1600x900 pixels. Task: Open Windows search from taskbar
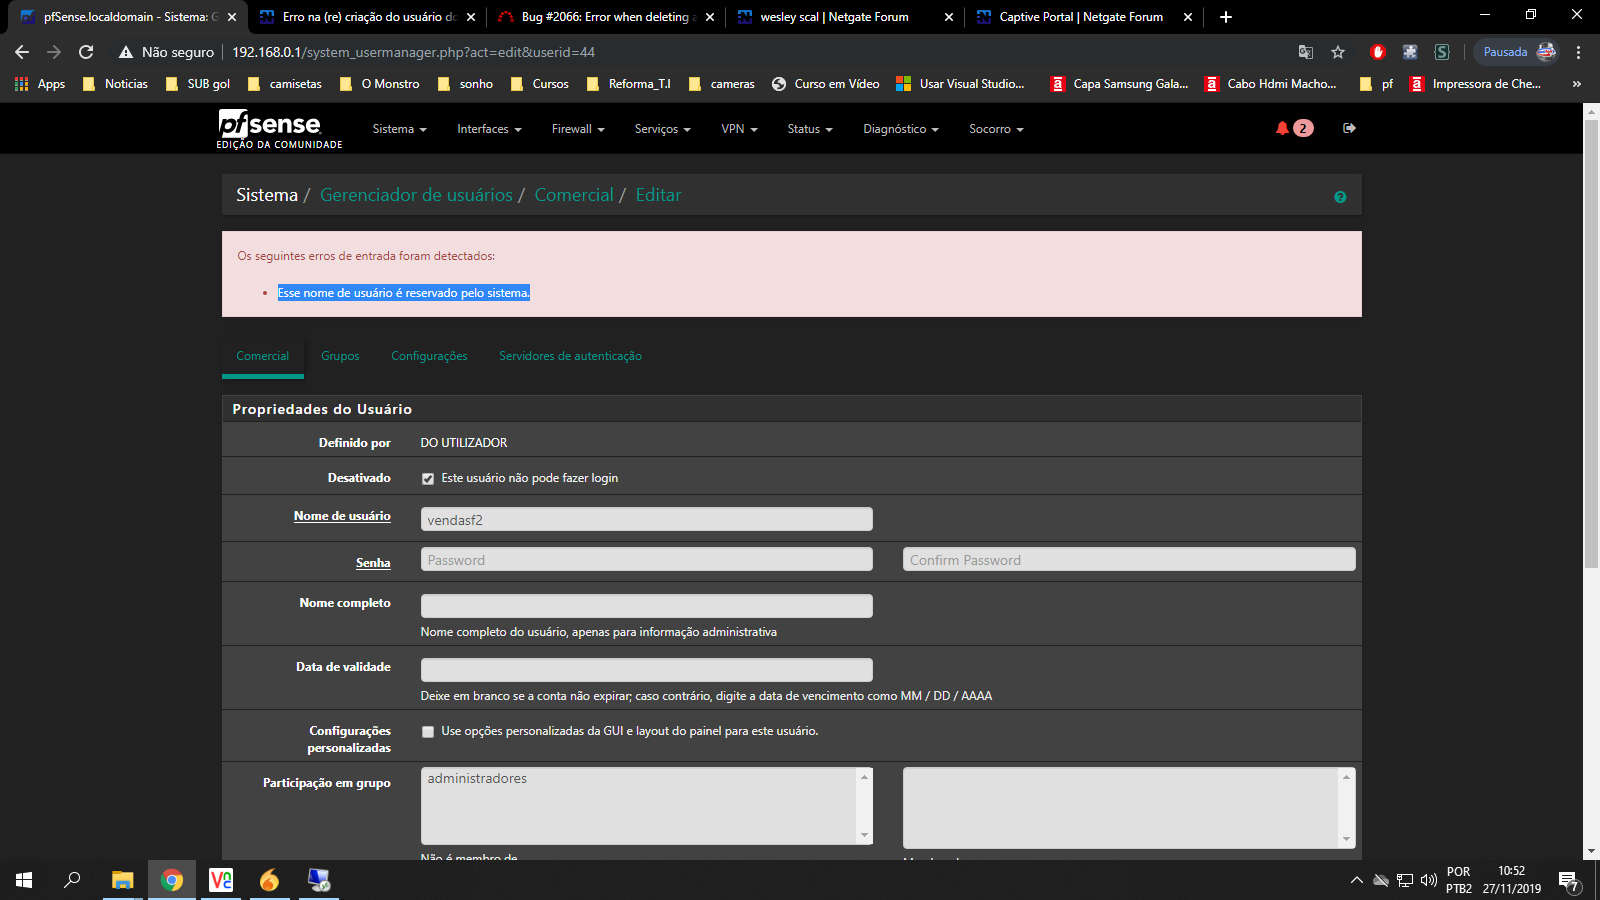coord(72,880)
